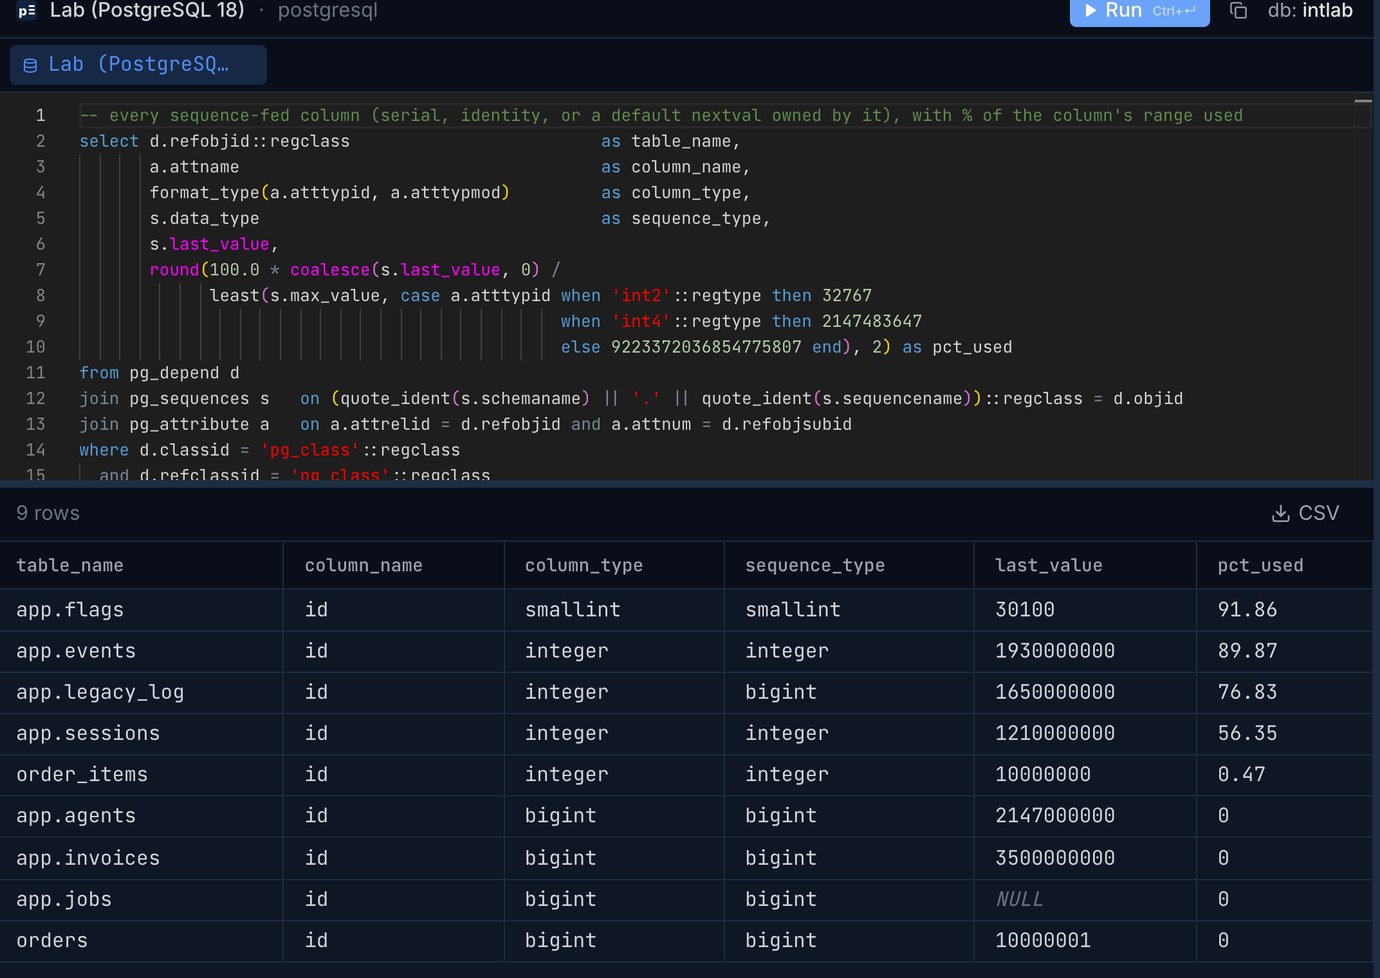
Task: Click the 89.87 pct_used value
Action: point(1247,651)
